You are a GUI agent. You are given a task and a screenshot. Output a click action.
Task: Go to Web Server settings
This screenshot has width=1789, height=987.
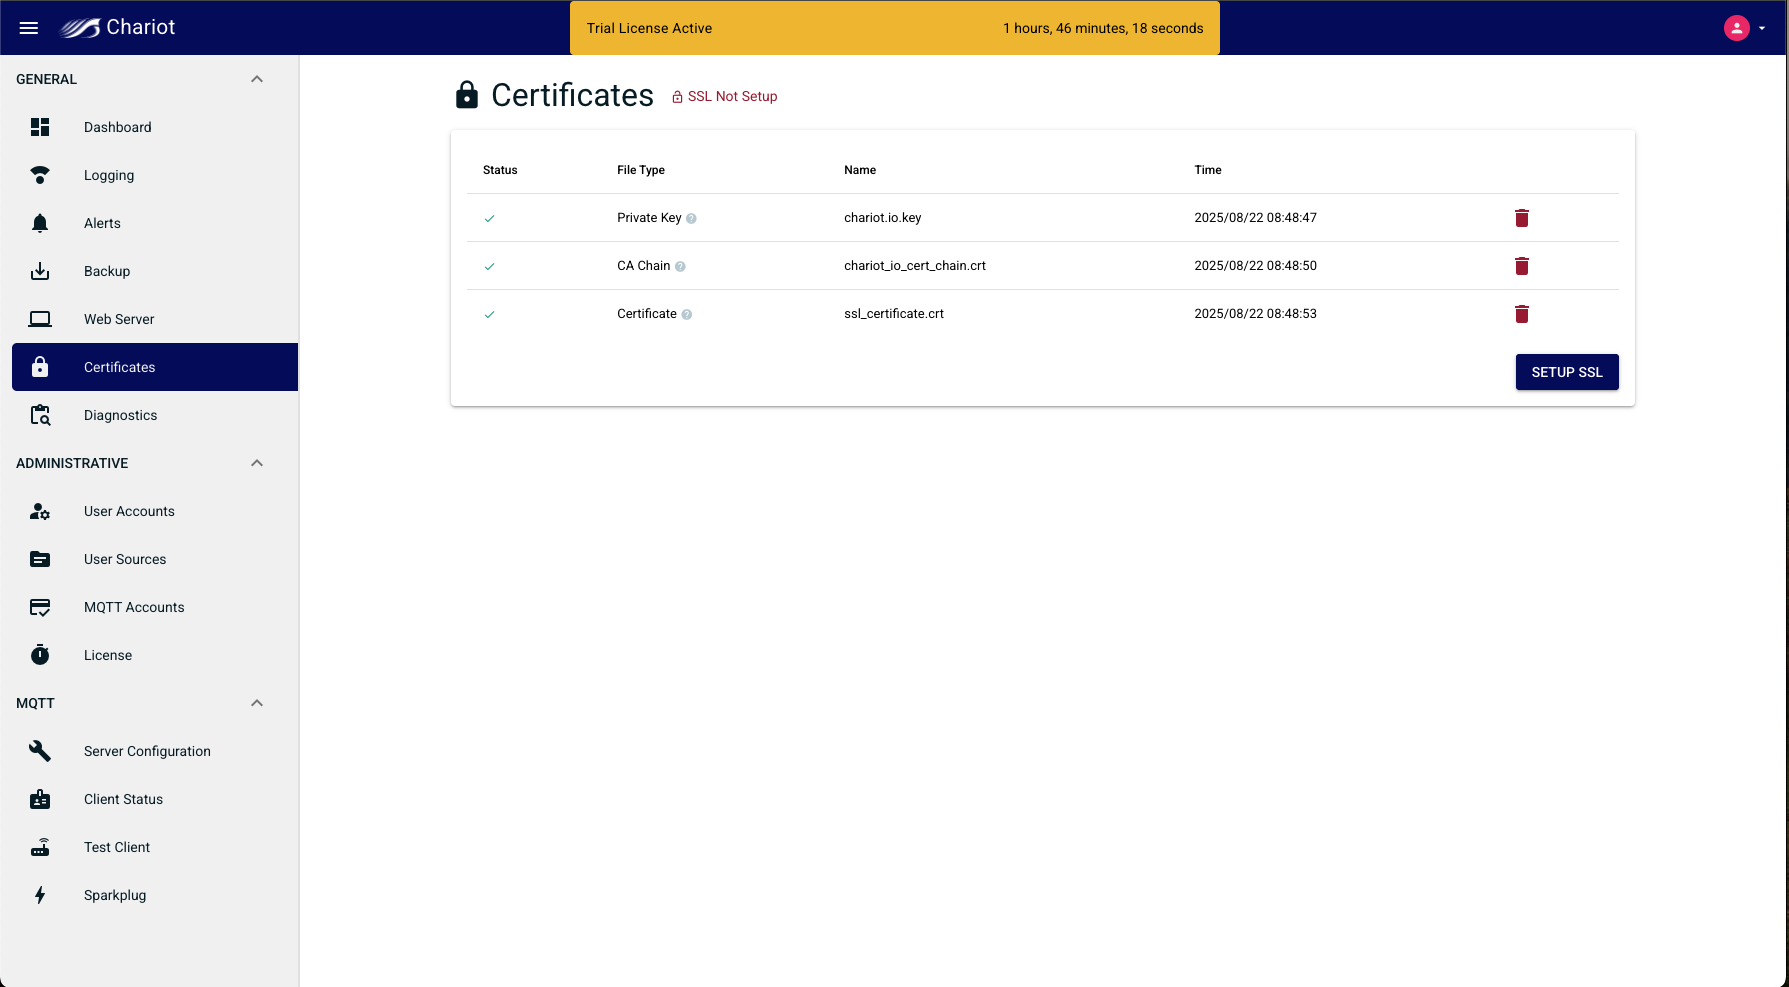tap(119, 319)
